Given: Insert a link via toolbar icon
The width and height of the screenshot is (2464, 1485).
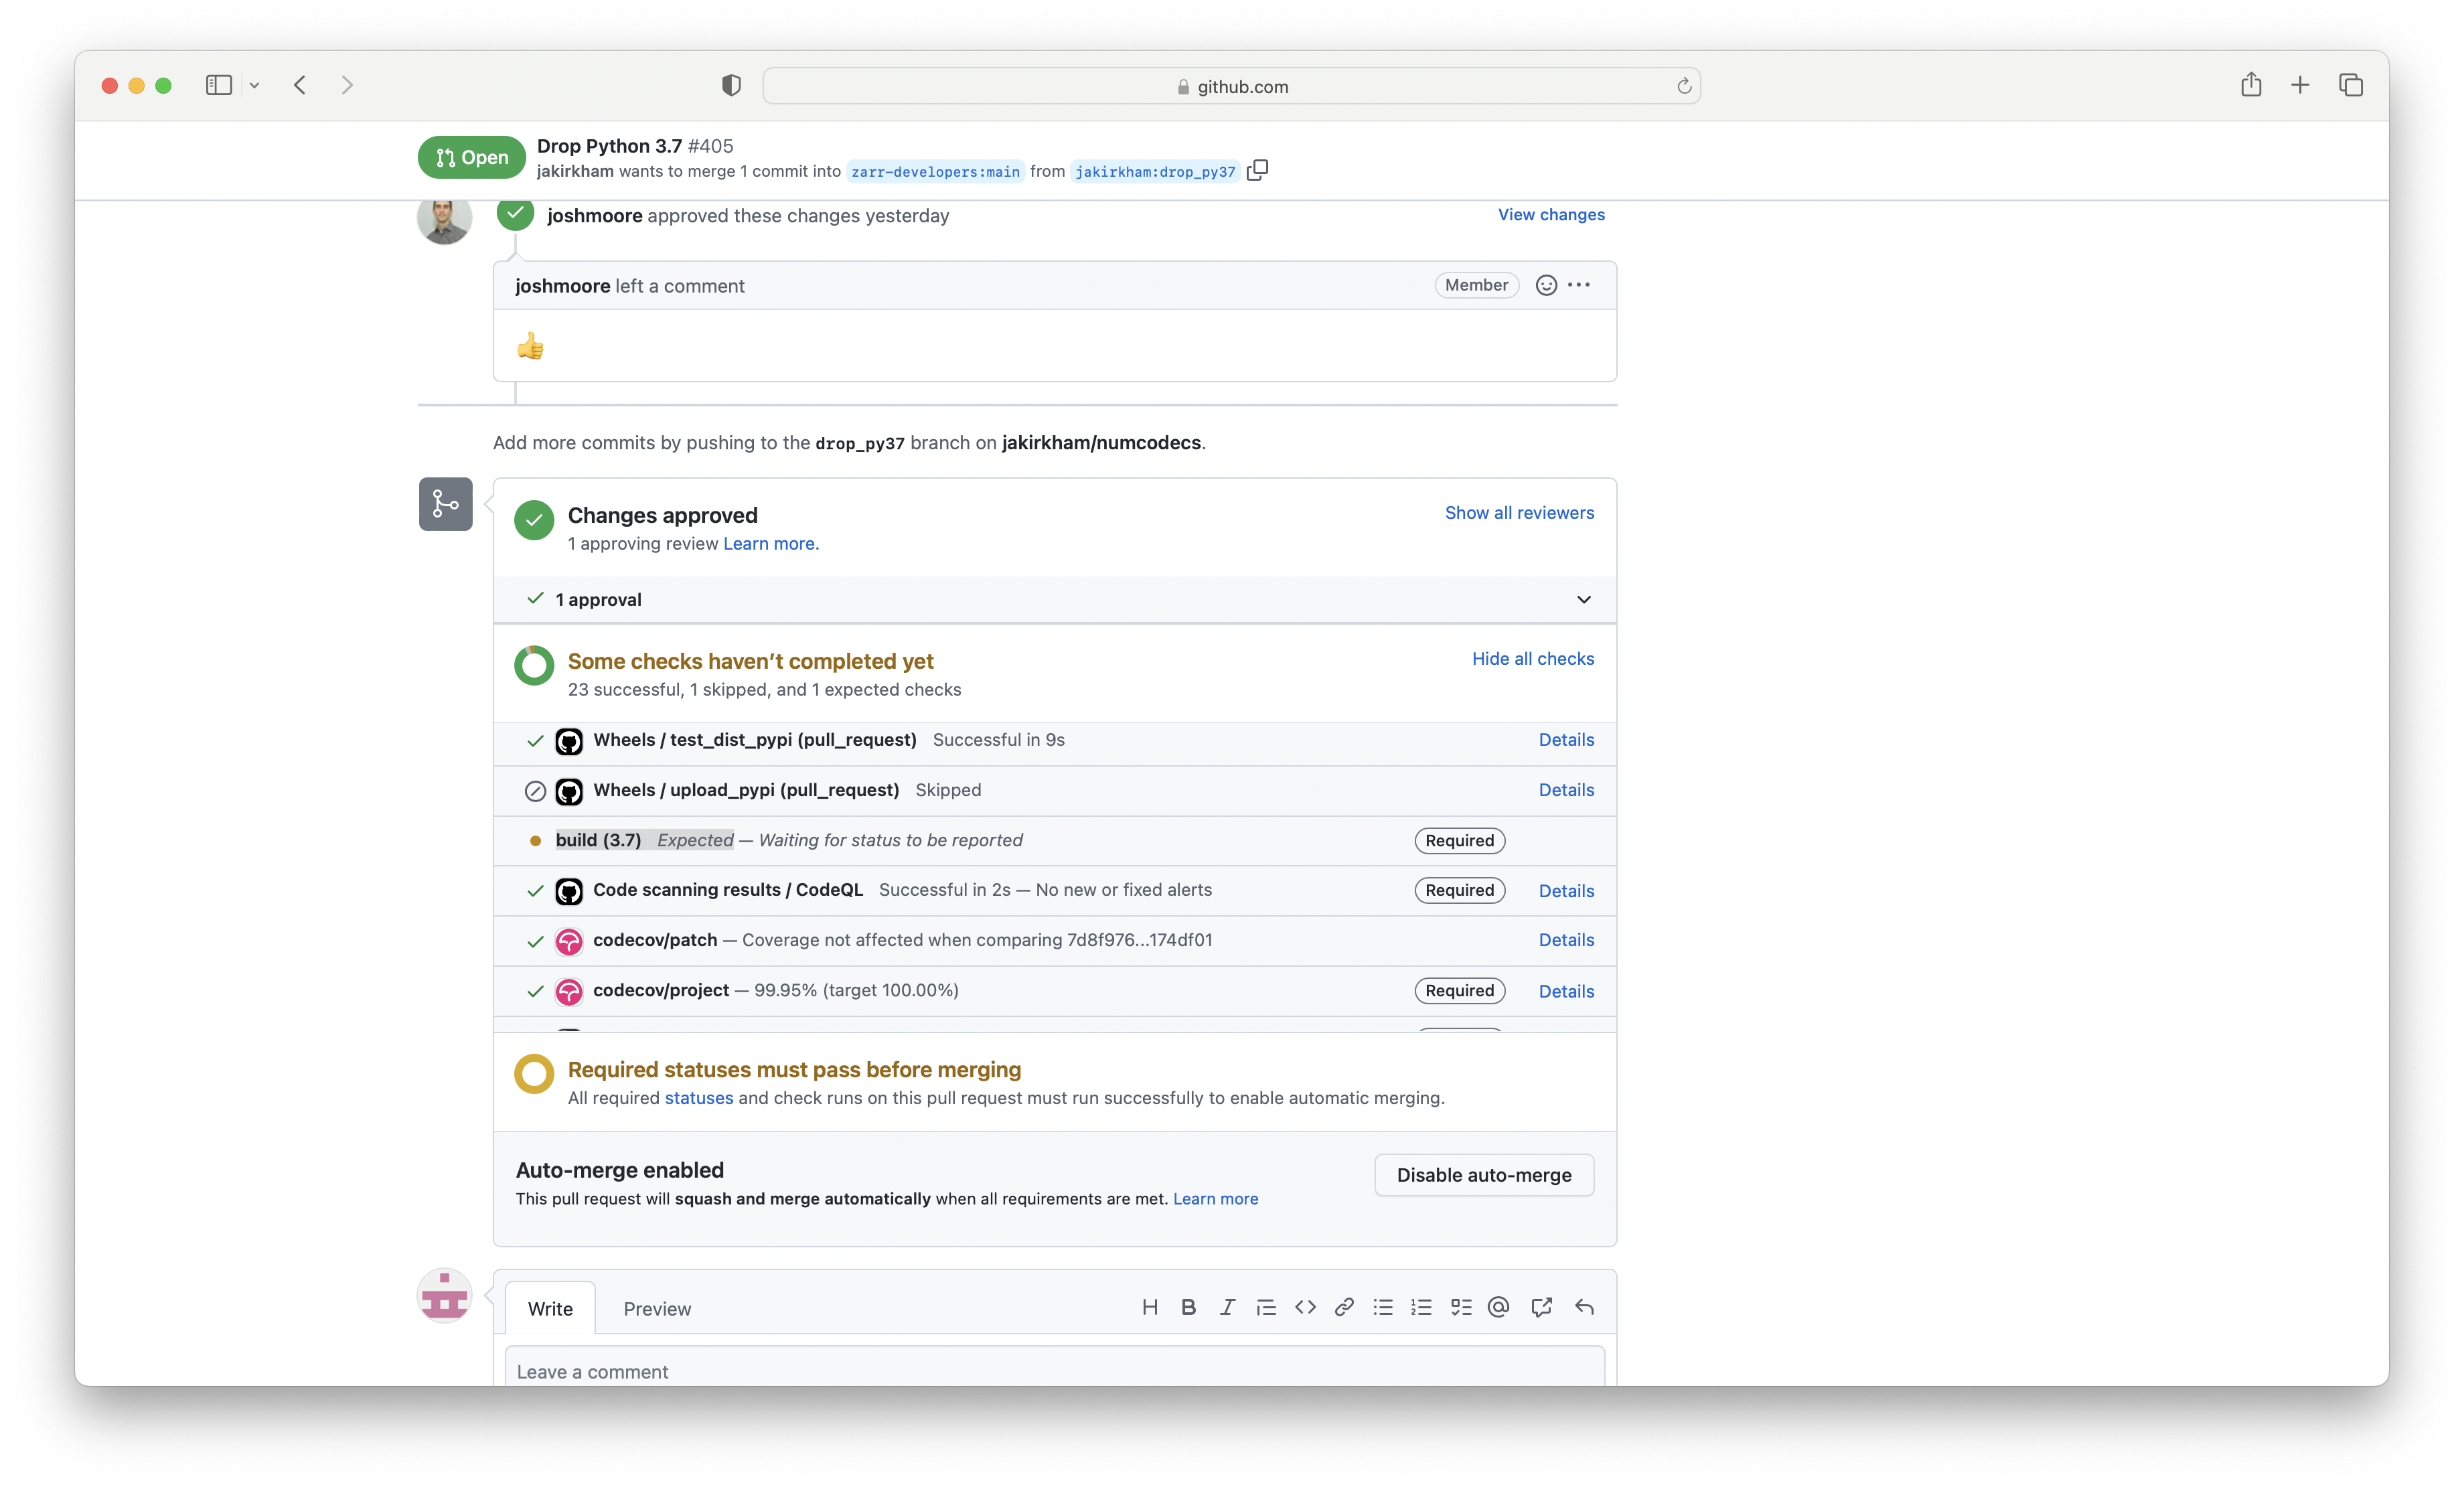Looking at the screenshot, I should 1344,1307.
